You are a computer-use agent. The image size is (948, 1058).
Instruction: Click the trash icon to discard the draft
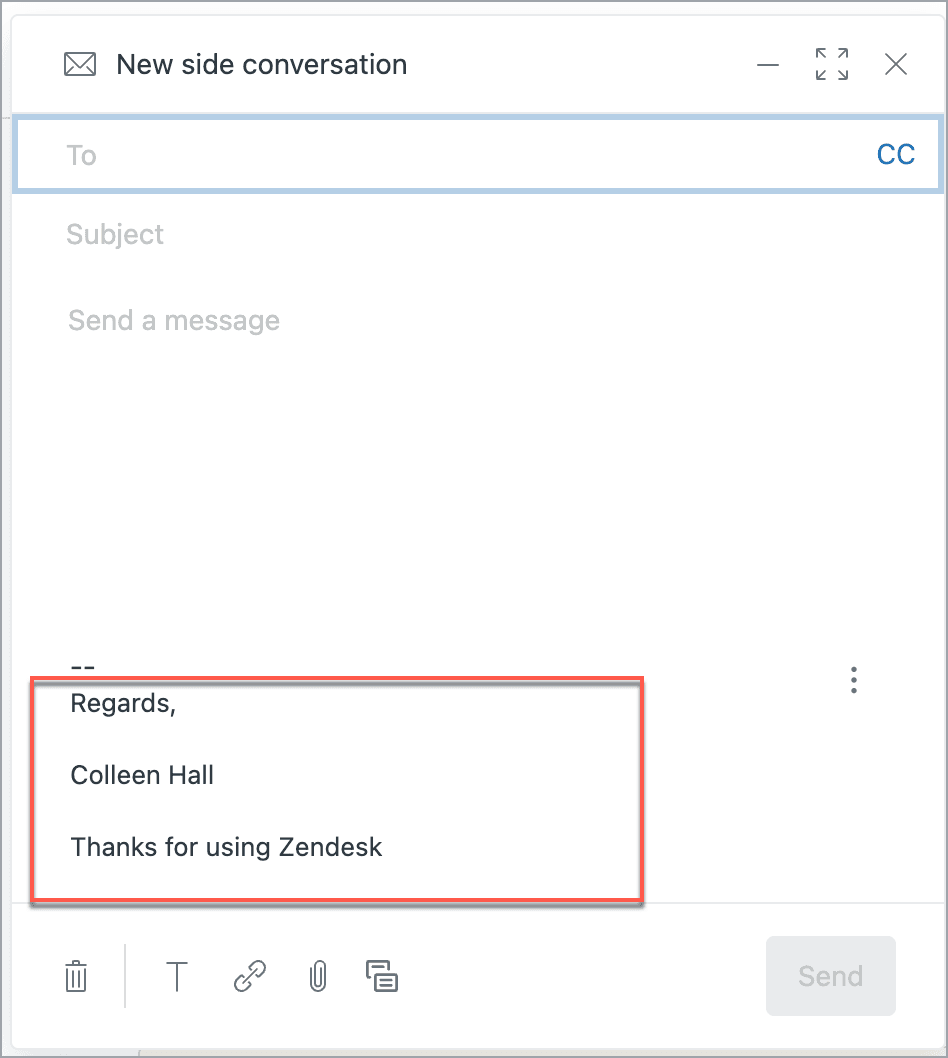click(77, 977)
